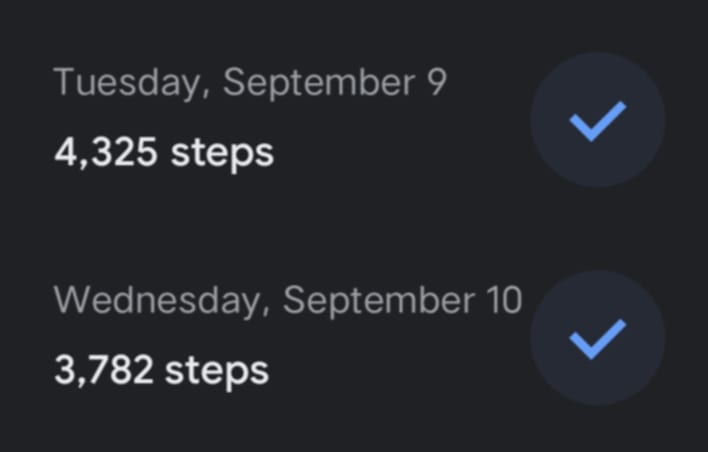
Task: View Tuesday's step count row
Action: pos(250,120)
